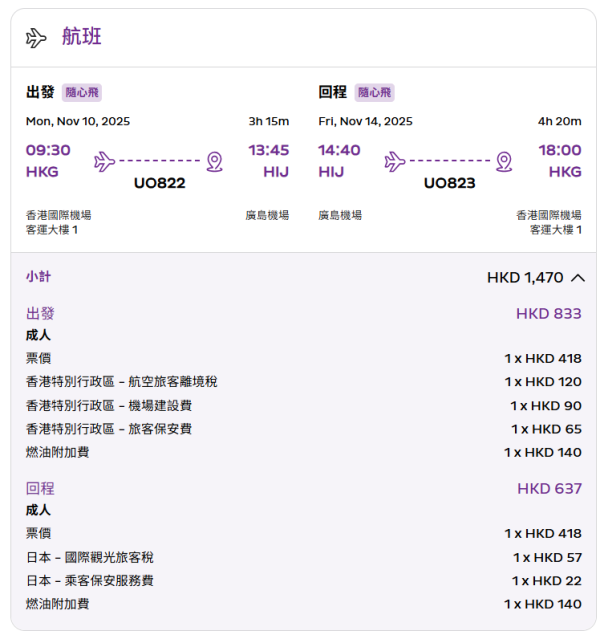Click the plane icon on UO823 route
The height and width of the screenshot is (643, 600).
click(x=395, y=161)
